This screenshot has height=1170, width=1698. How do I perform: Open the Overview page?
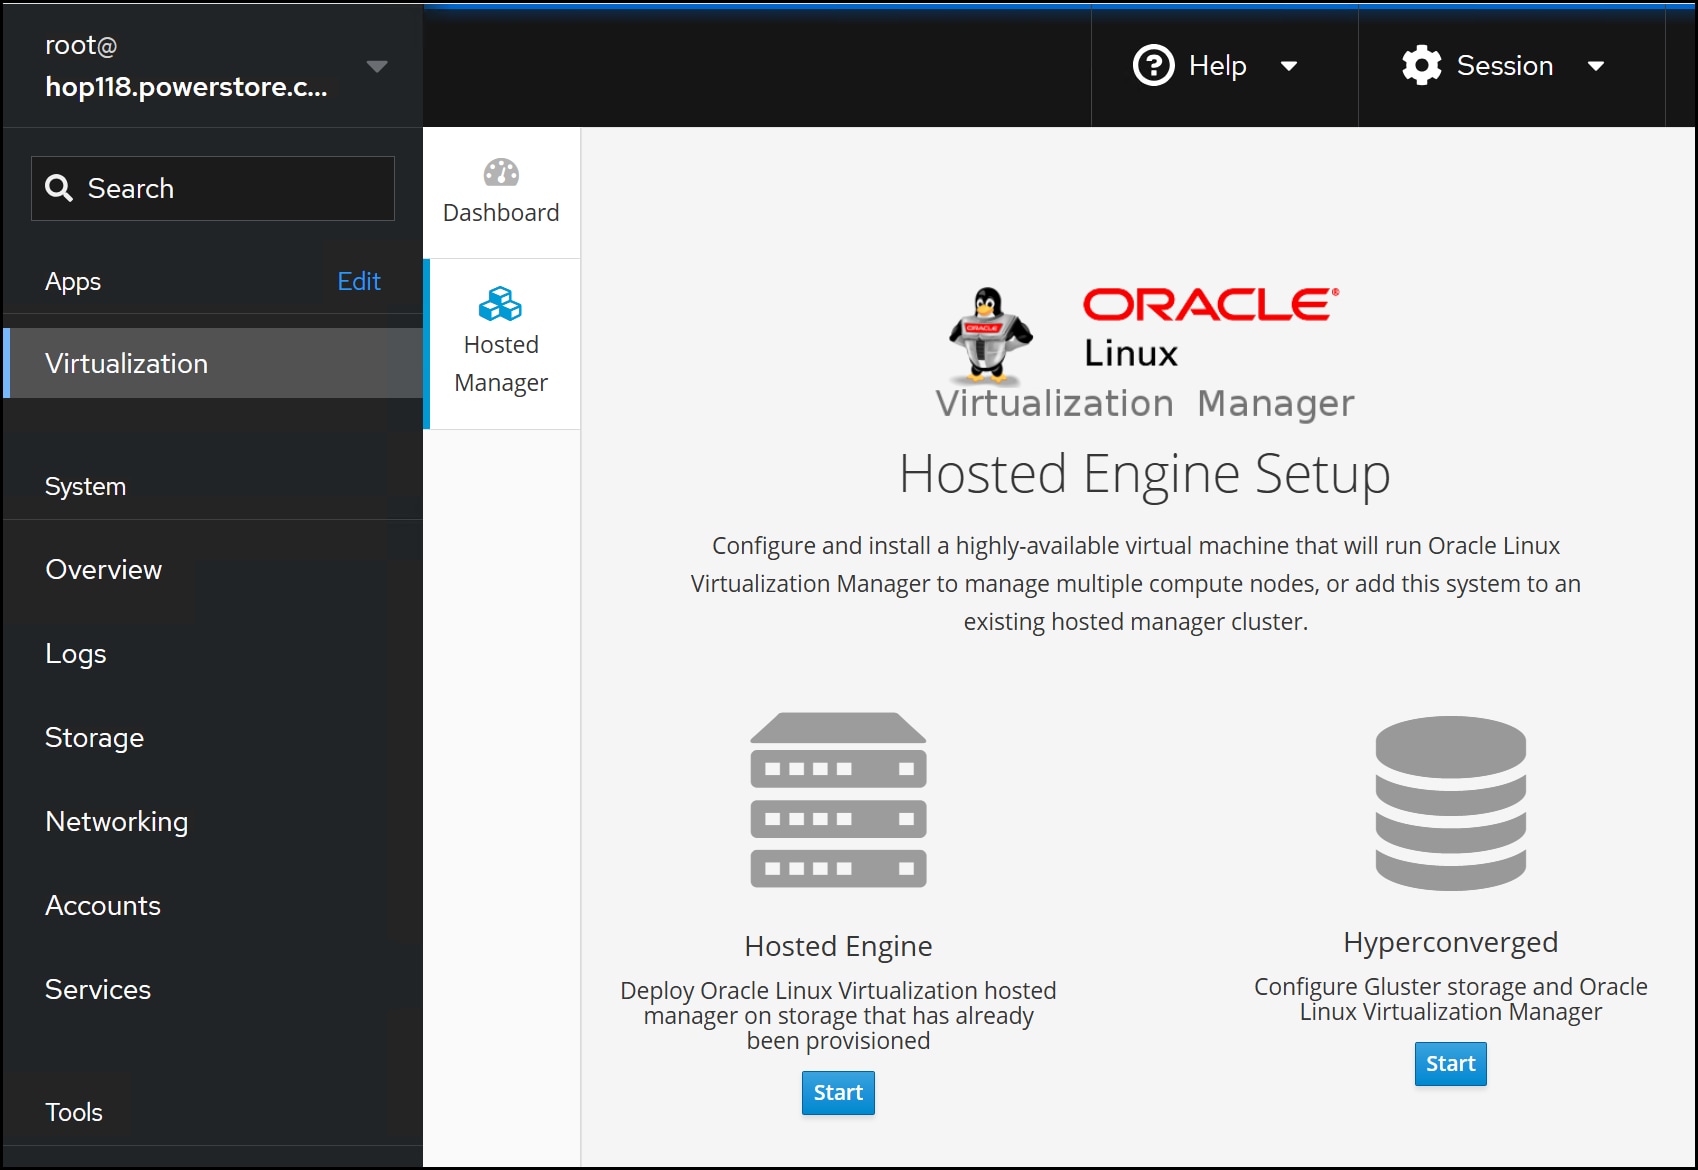click(x=103, y=569)
